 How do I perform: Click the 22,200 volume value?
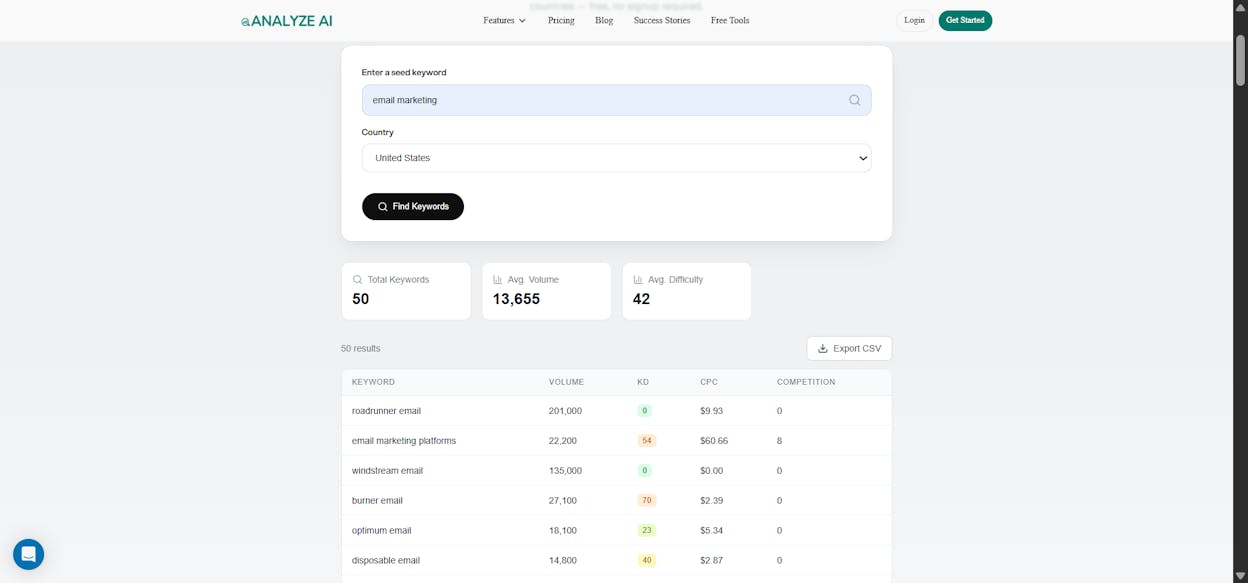point(562,441)
